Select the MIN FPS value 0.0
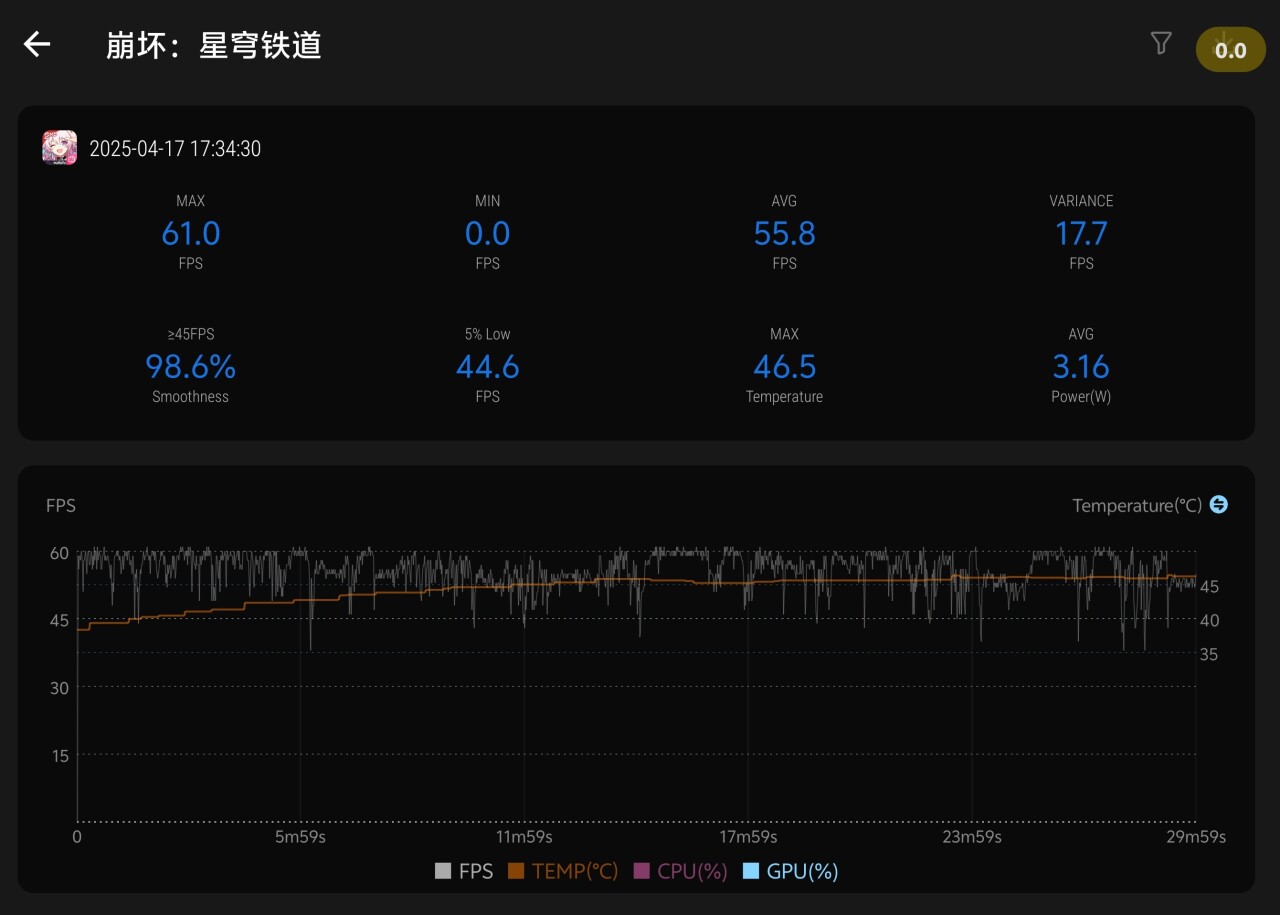The width and height of the screenshot is (1280, 915). pyautogui.click(x=487, y=233)
